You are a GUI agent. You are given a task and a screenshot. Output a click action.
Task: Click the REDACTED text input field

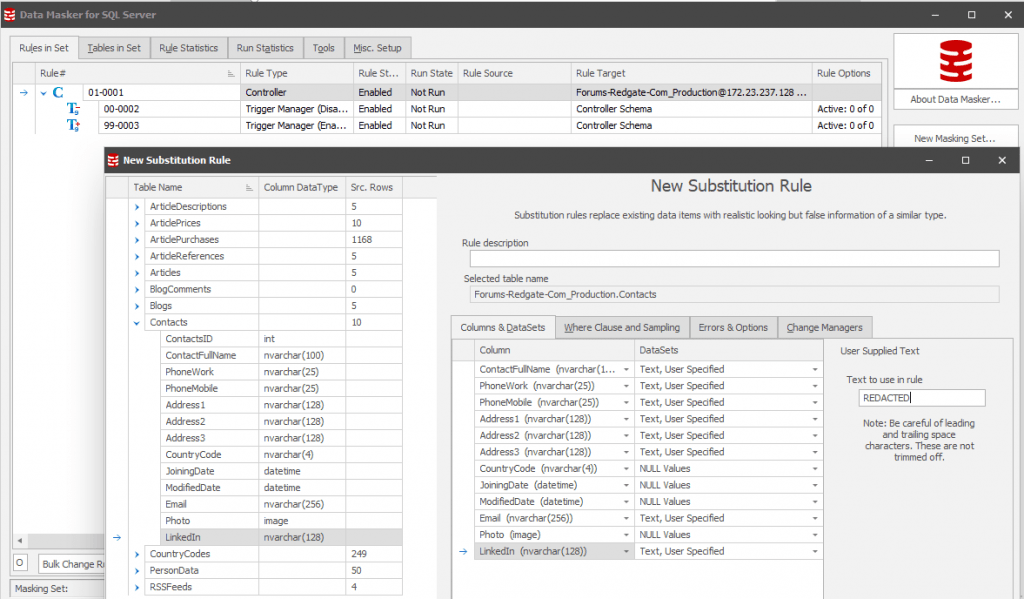point(921,397)
